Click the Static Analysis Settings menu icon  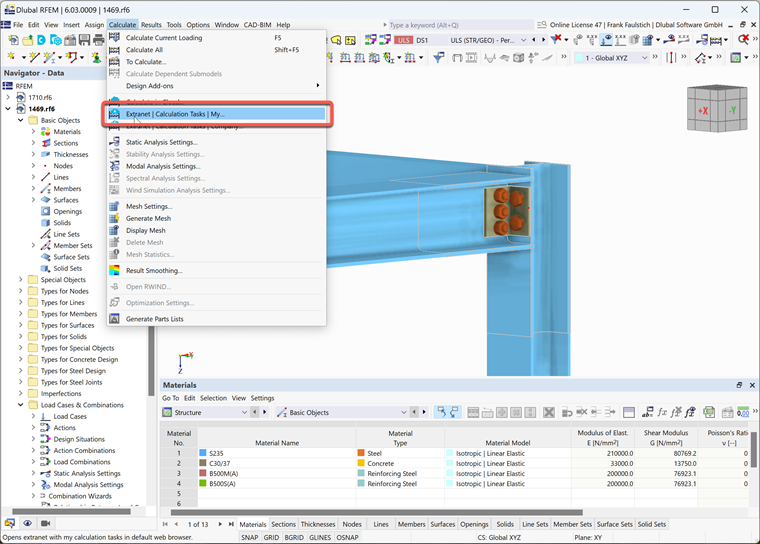[x=114, y=142]
